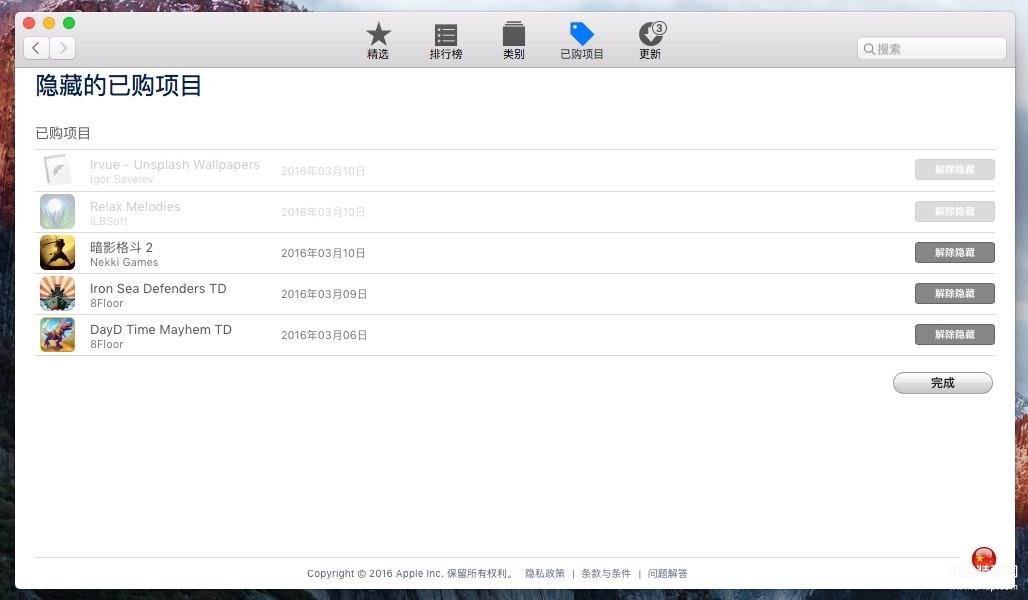The image size is (1028, 600).
Task: Click the Irvue - Unsplash Wallpapers app icon
Action: (57, 170)
